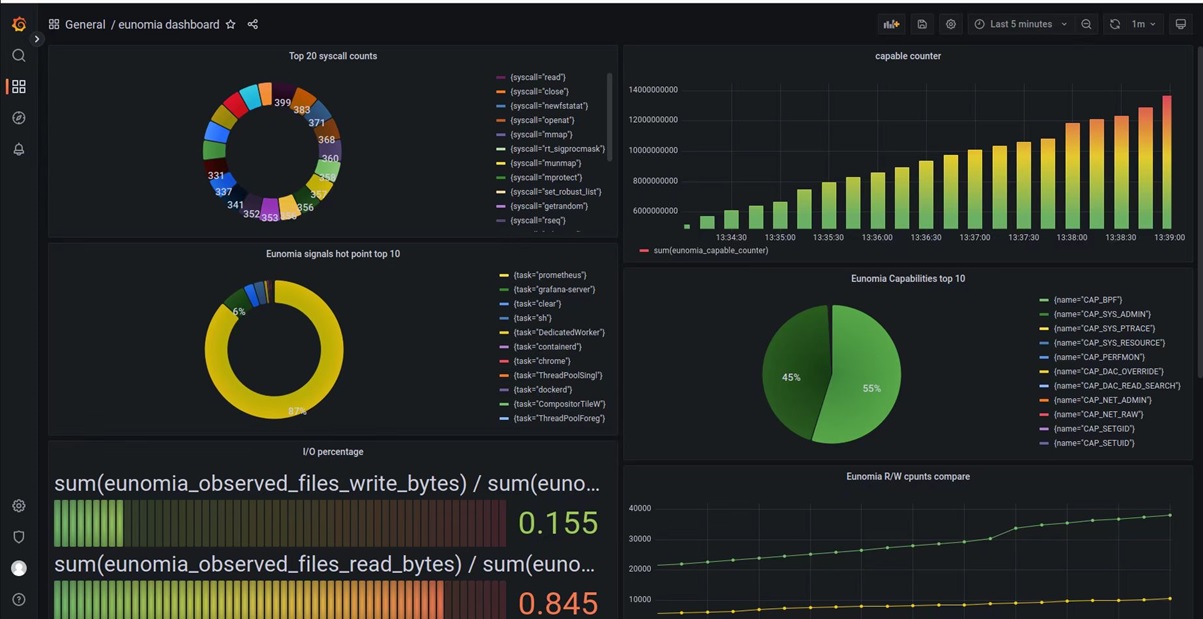Star the eunomia dashboard
This screenshot has width=1203, height=619.
tap(230, 24)
